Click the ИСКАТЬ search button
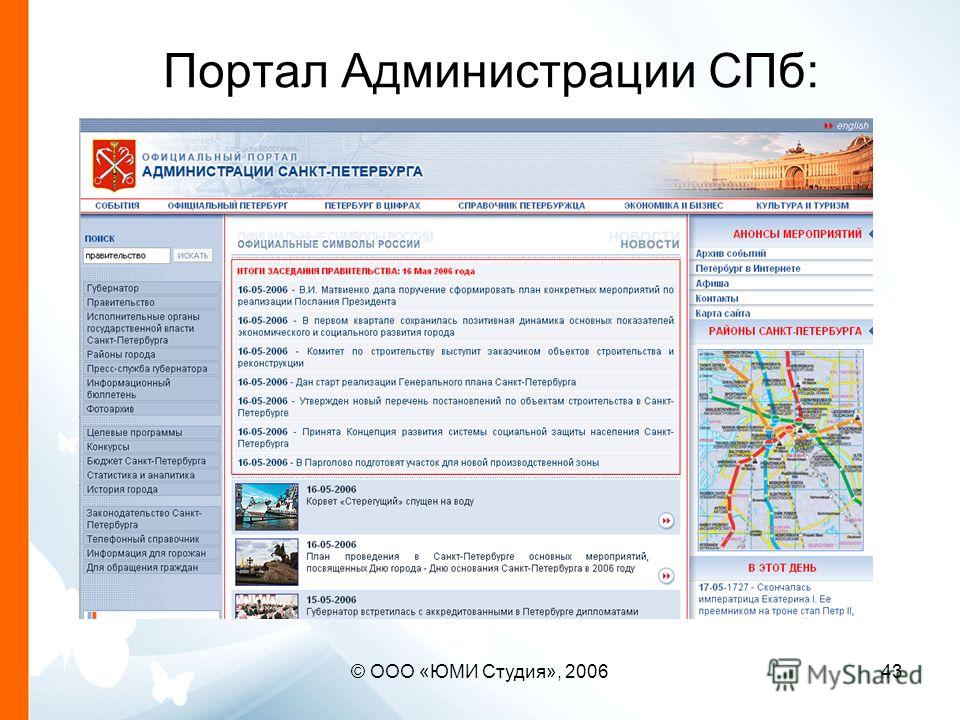The width and height of the screenshot is (960, 720). (x=192, y=255)
